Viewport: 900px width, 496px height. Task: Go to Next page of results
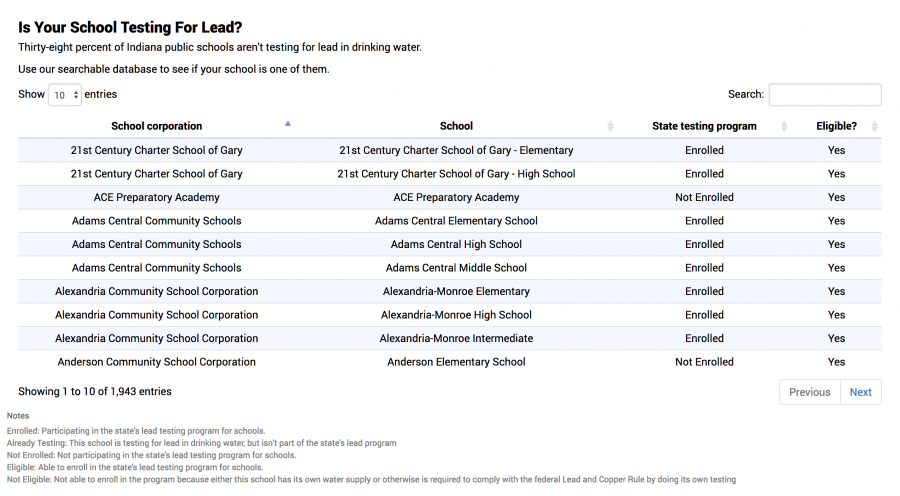pos(860,392)
